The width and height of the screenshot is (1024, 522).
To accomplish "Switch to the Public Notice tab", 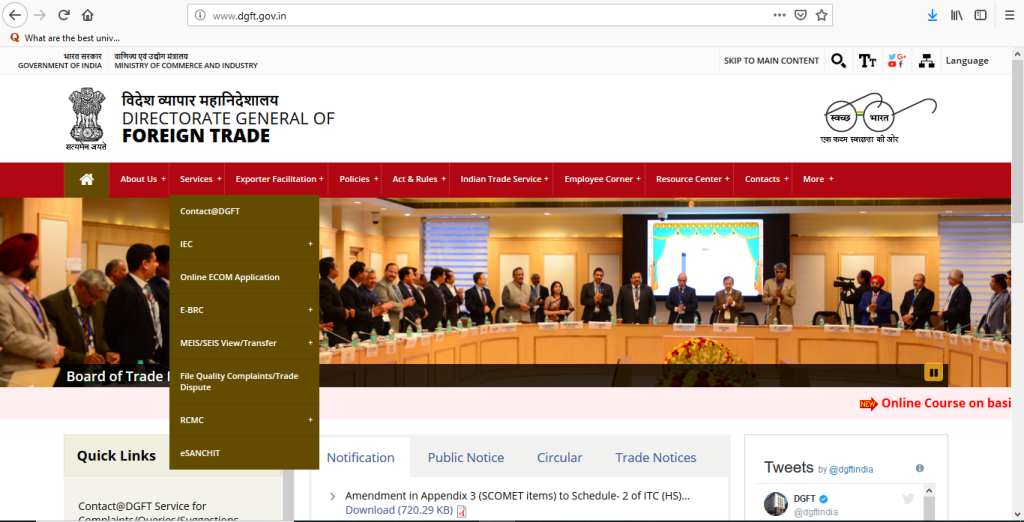I will click(x=466, y=457).
